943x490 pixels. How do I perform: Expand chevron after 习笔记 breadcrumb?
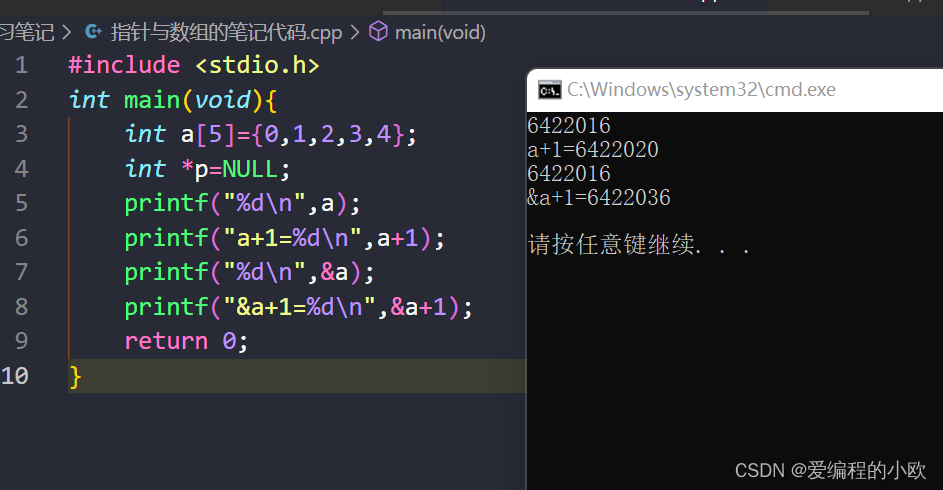(x=66, y=32)
